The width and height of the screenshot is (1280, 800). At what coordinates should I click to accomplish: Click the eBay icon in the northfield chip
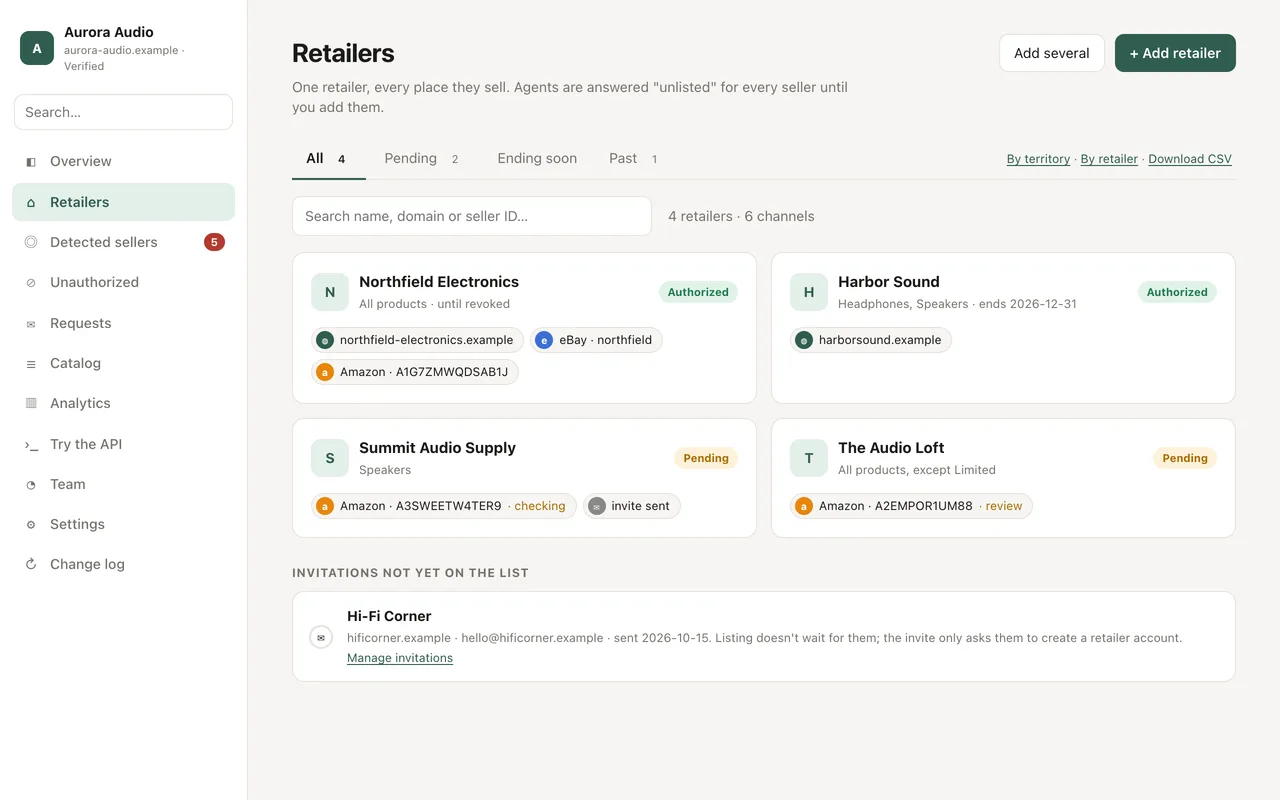point(544,340)
